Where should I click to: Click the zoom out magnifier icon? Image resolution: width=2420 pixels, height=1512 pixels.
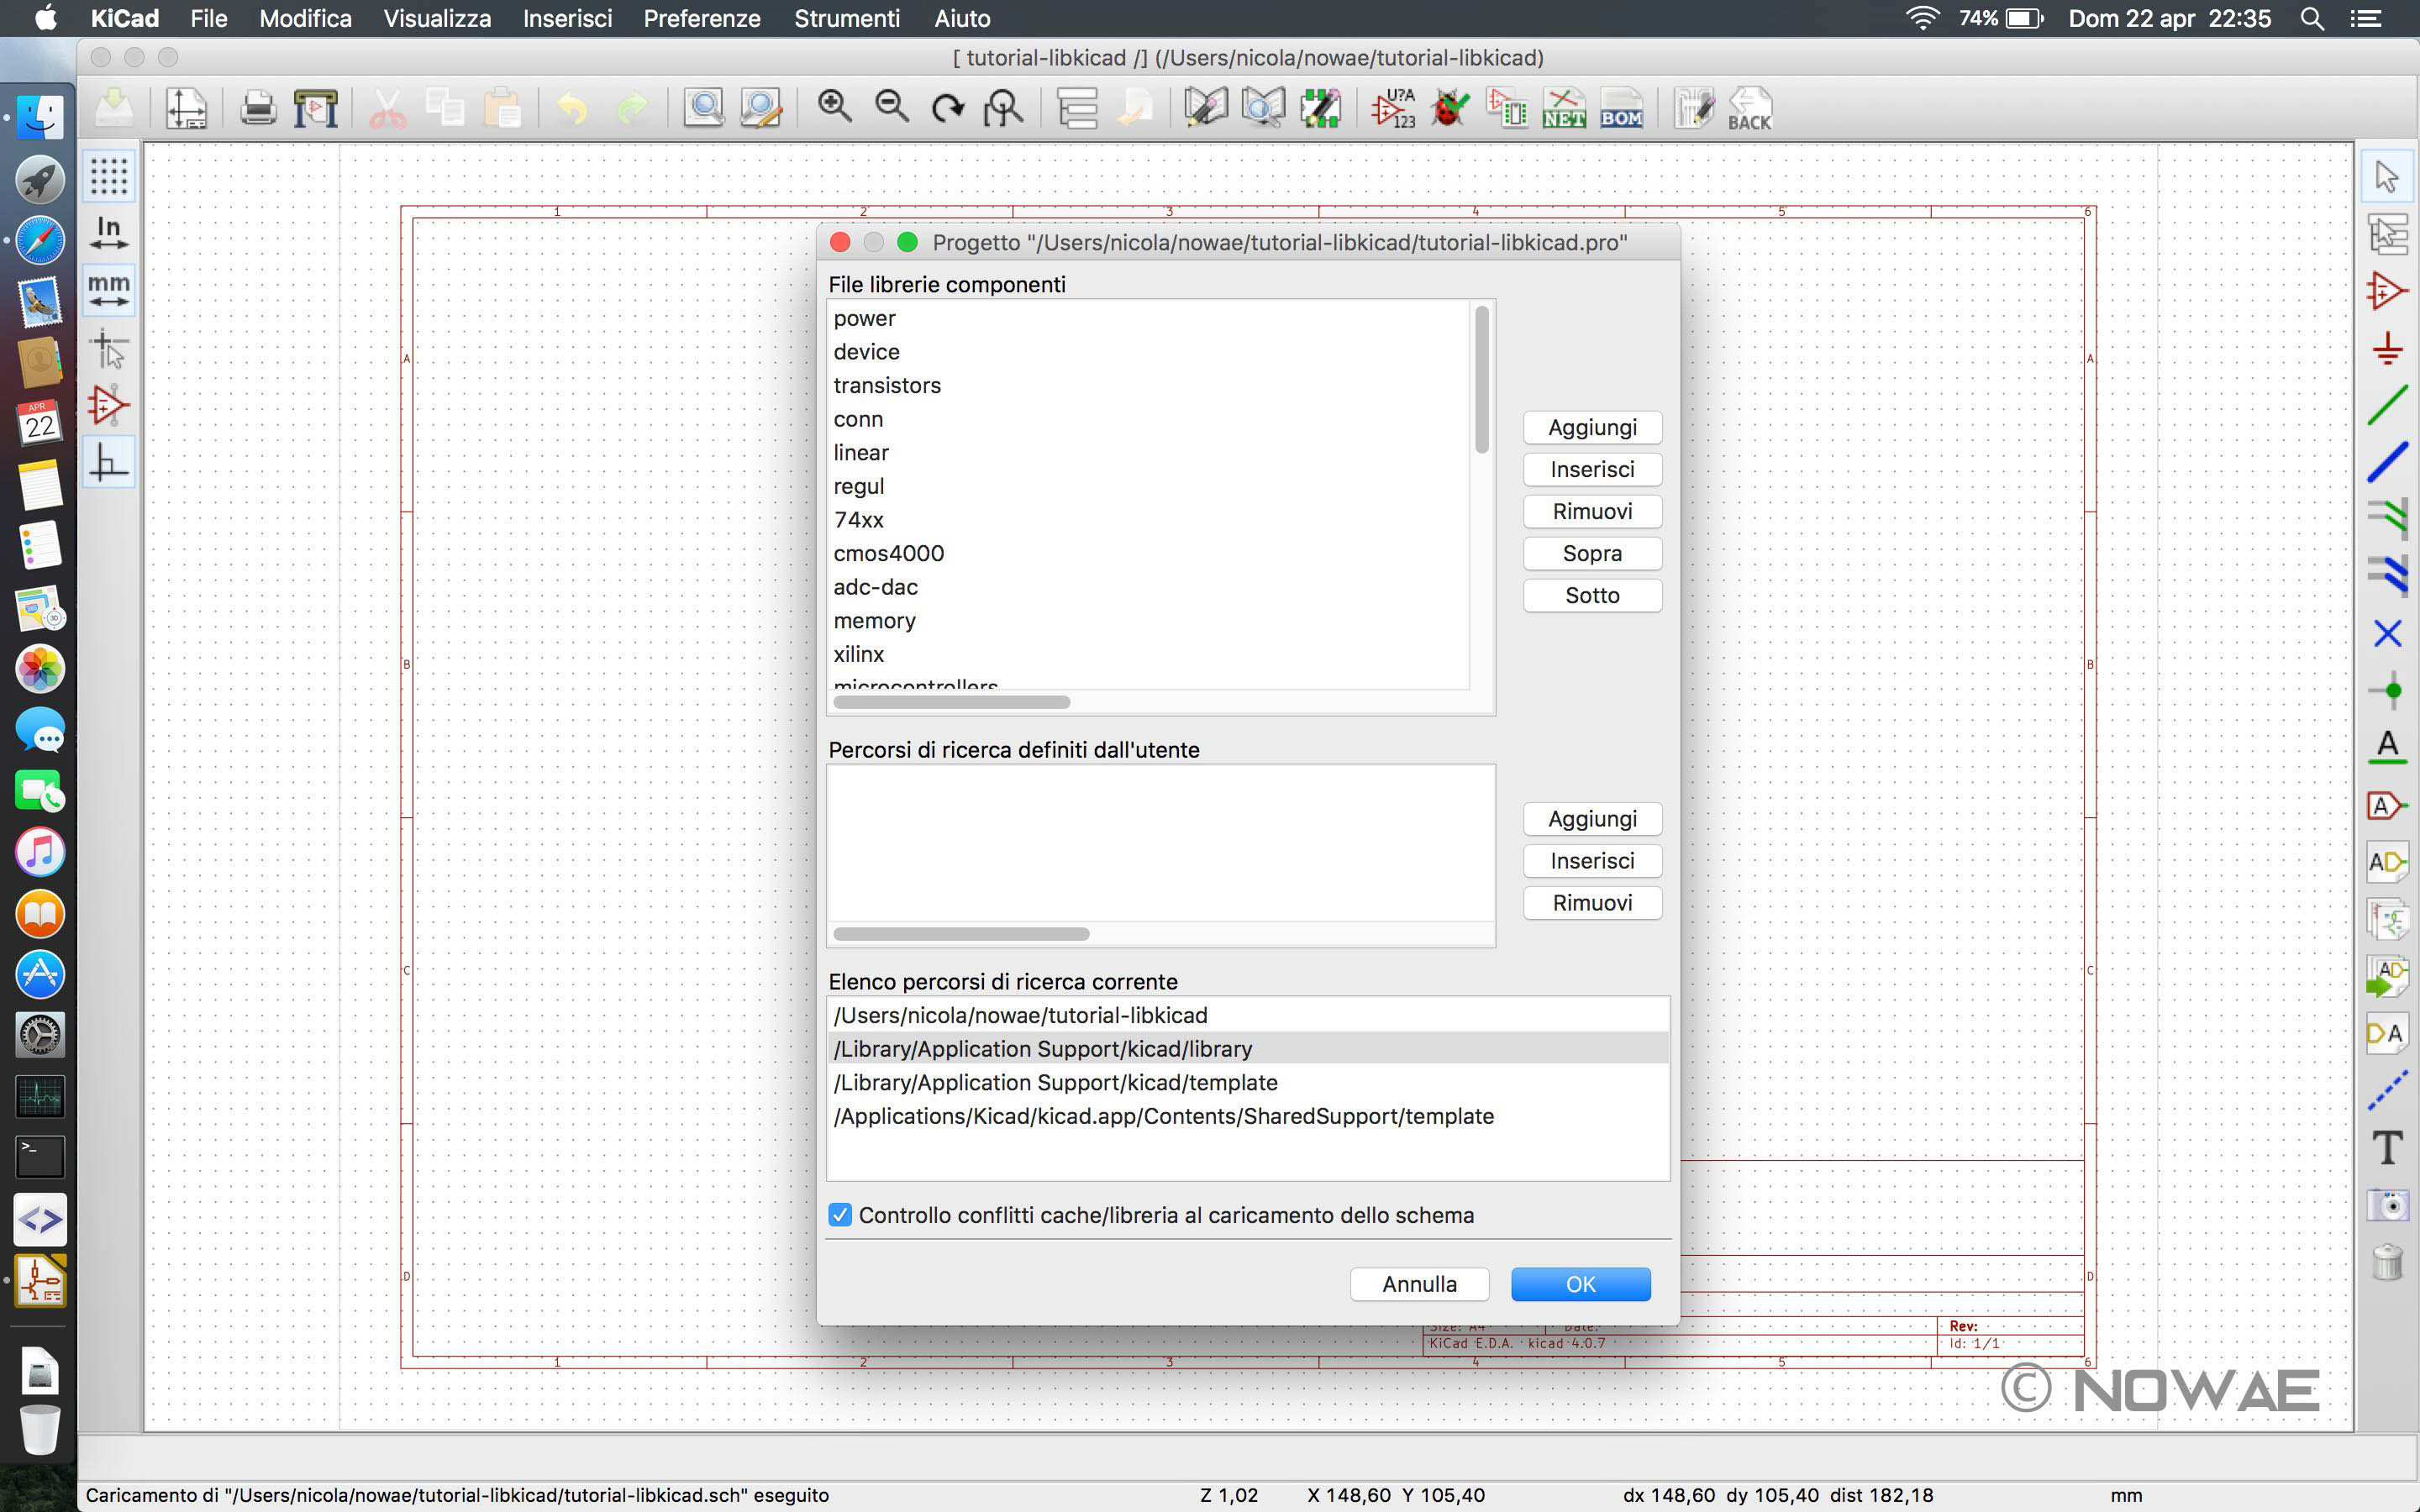pyautogui.click(x=891, y=107)
